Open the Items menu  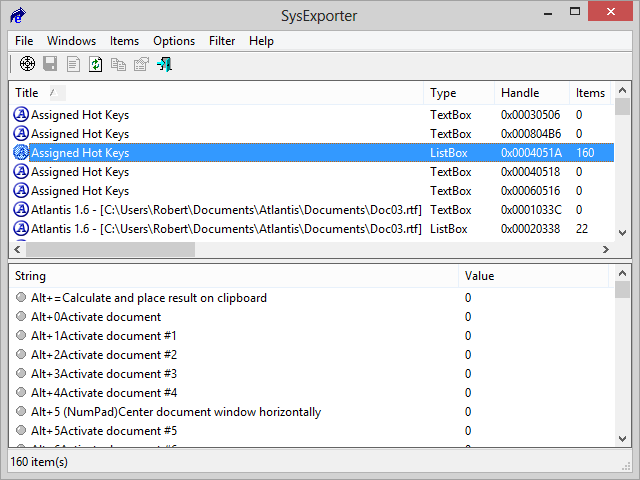[124, 41]
